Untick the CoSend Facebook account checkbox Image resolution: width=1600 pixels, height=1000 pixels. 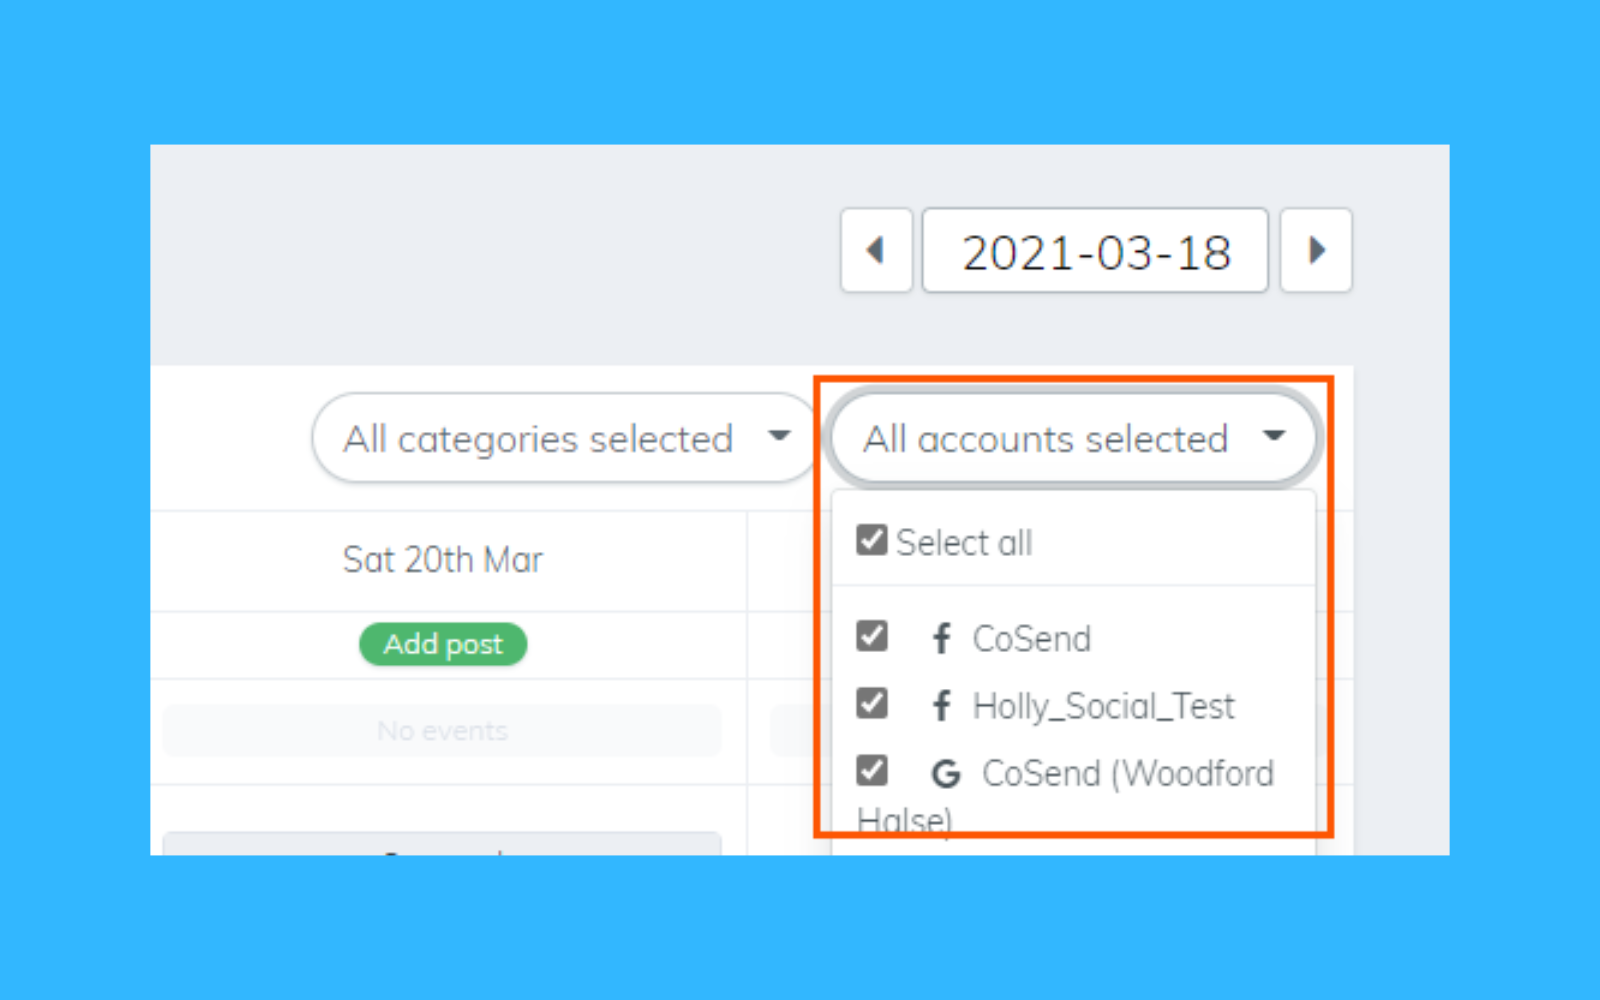click(871, 636)
